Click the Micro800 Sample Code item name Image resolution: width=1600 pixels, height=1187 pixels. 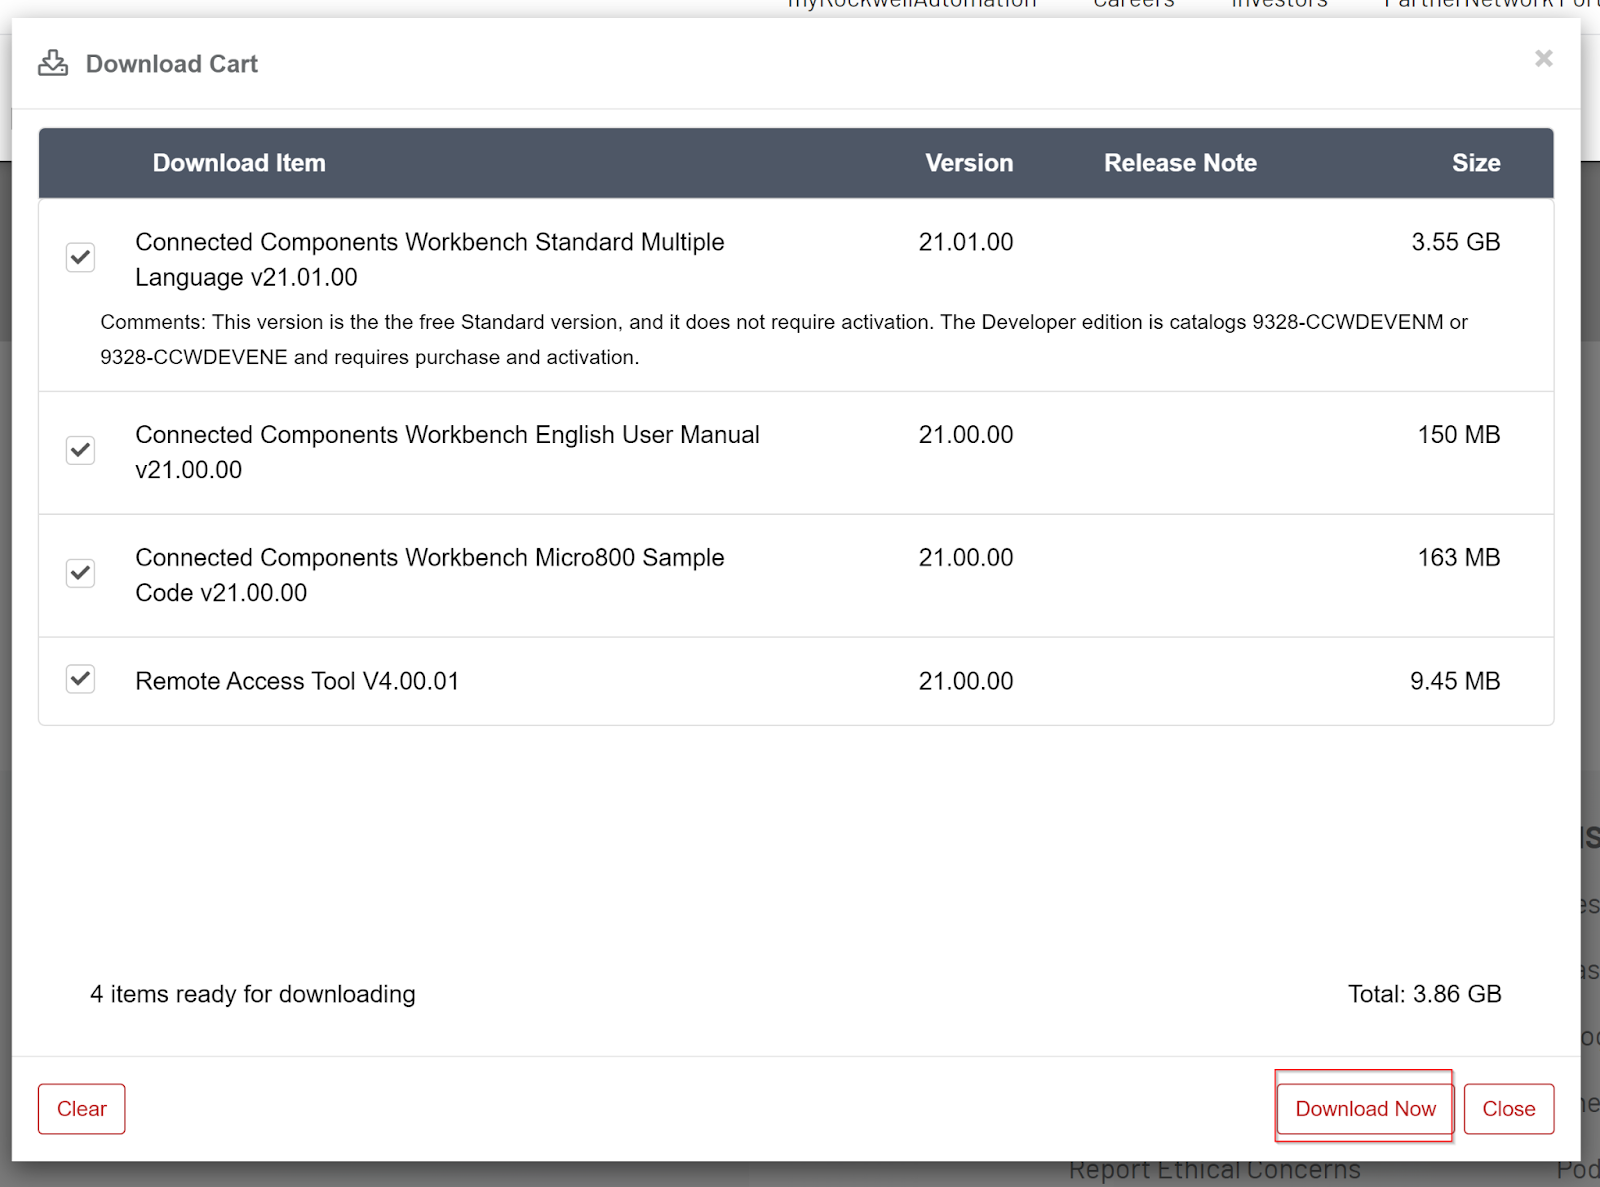click(430, 575)
